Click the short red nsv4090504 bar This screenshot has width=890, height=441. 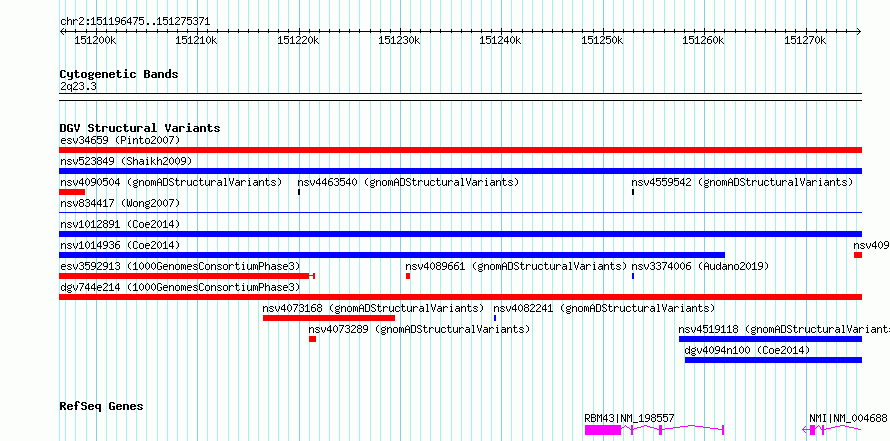pos(72,192)
